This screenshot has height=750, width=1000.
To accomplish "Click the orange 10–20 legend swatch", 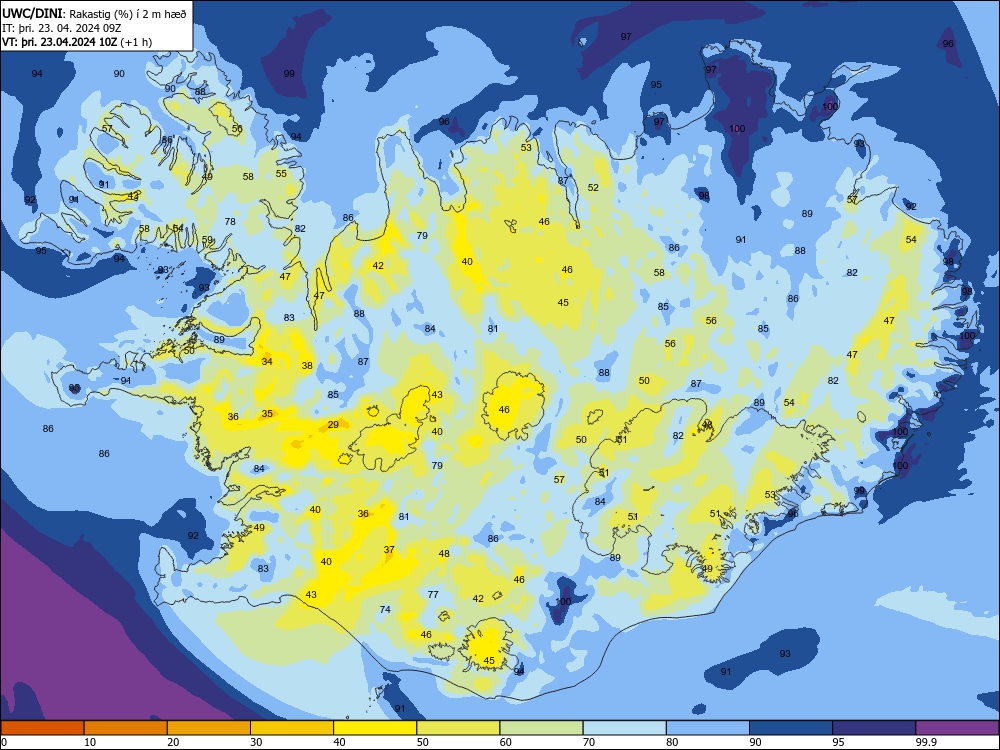I will point(126,728).
